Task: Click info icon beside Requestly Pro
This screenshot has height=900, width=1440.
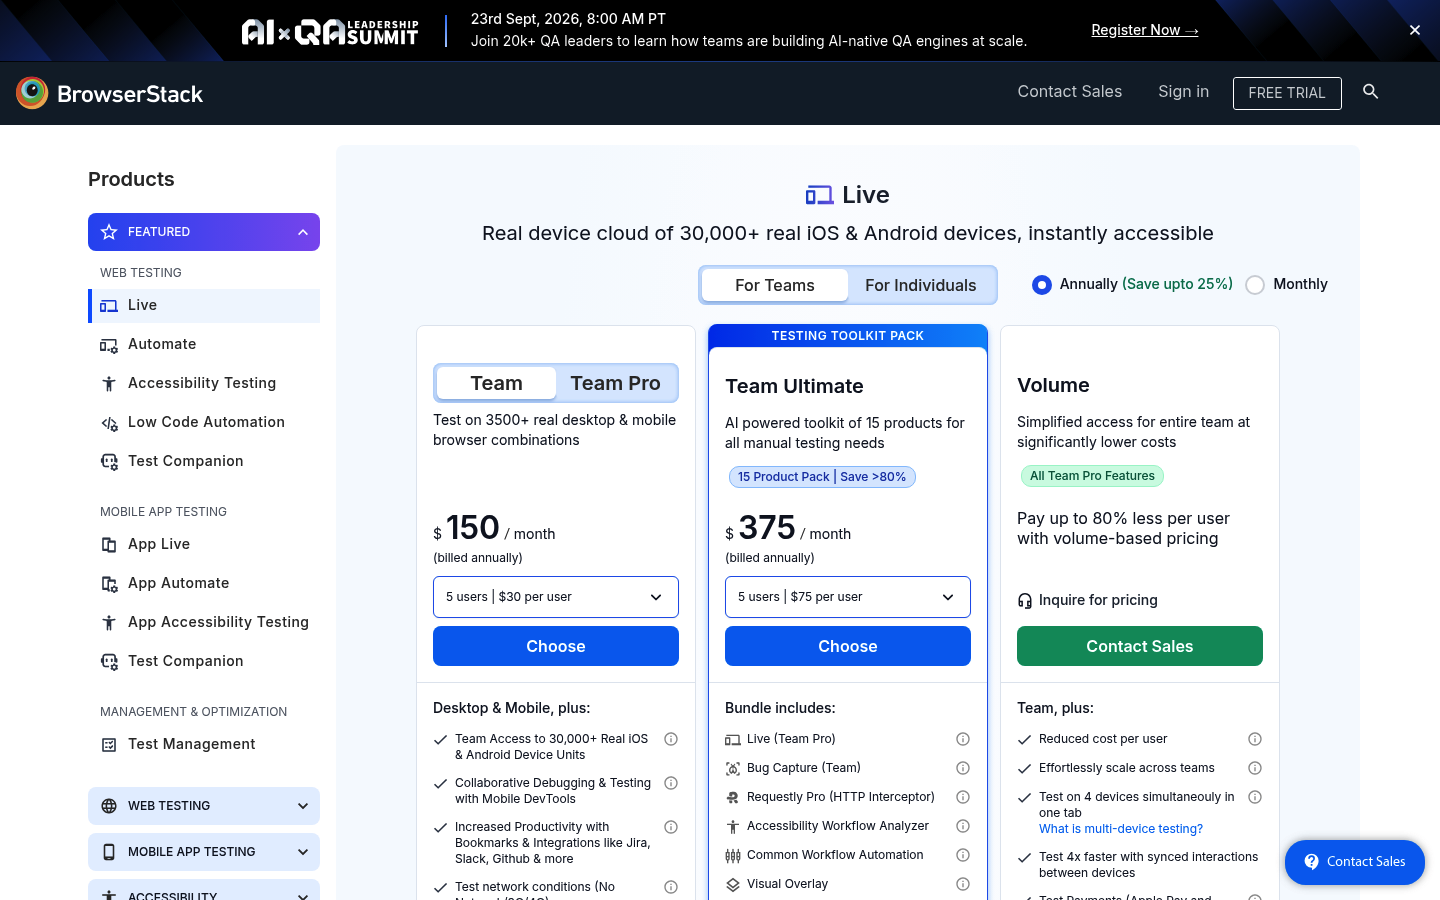Action: coord(963,797)
